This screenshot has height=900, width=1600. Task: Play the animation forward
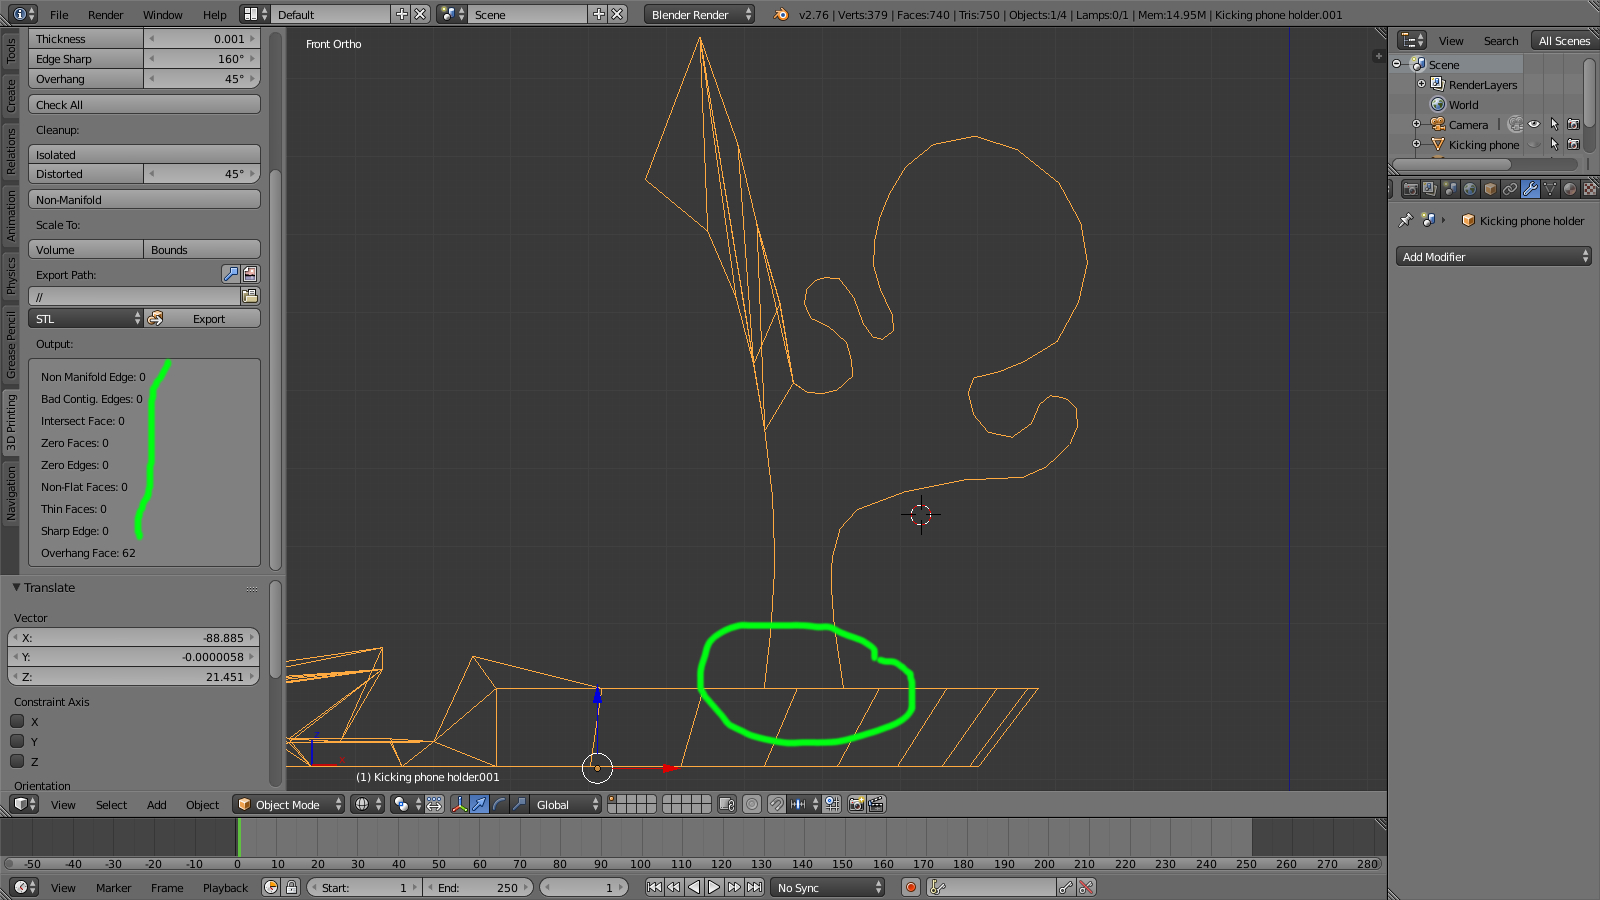coord(714,887)
